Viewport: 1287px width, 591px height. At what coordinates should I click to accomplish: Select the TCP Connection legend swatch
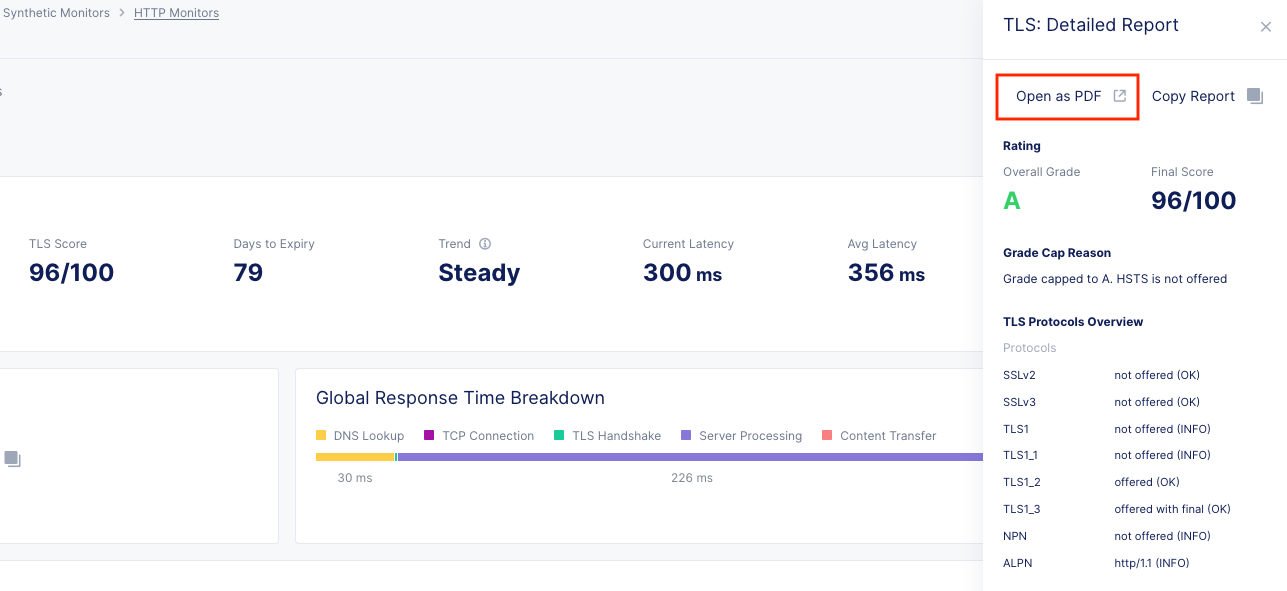coord(429,436)
